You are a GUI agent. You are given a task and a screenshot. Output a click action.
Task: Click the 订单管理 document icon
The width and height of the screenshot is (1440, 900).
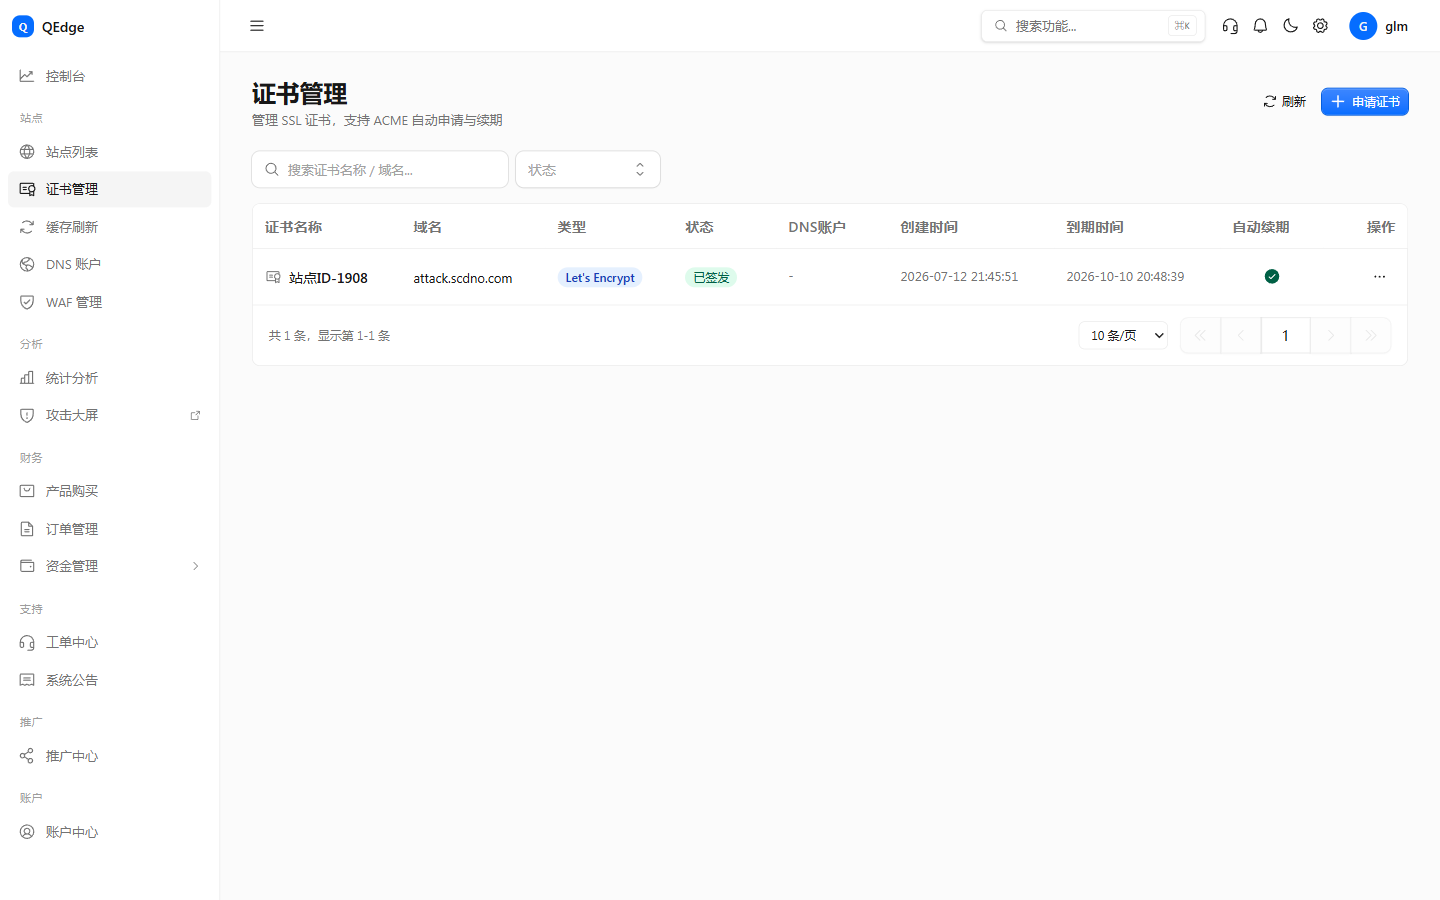click(27, 529)
